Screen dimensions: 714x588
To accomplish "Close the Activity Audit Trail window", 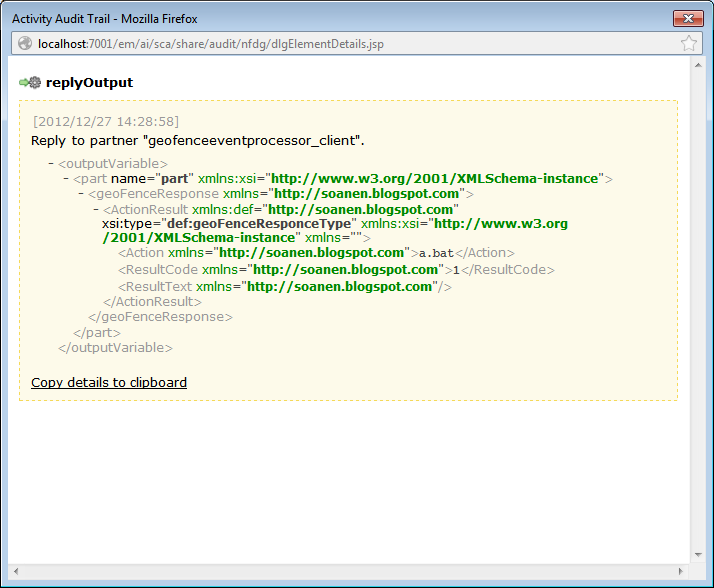I will [x=688, y=19].
